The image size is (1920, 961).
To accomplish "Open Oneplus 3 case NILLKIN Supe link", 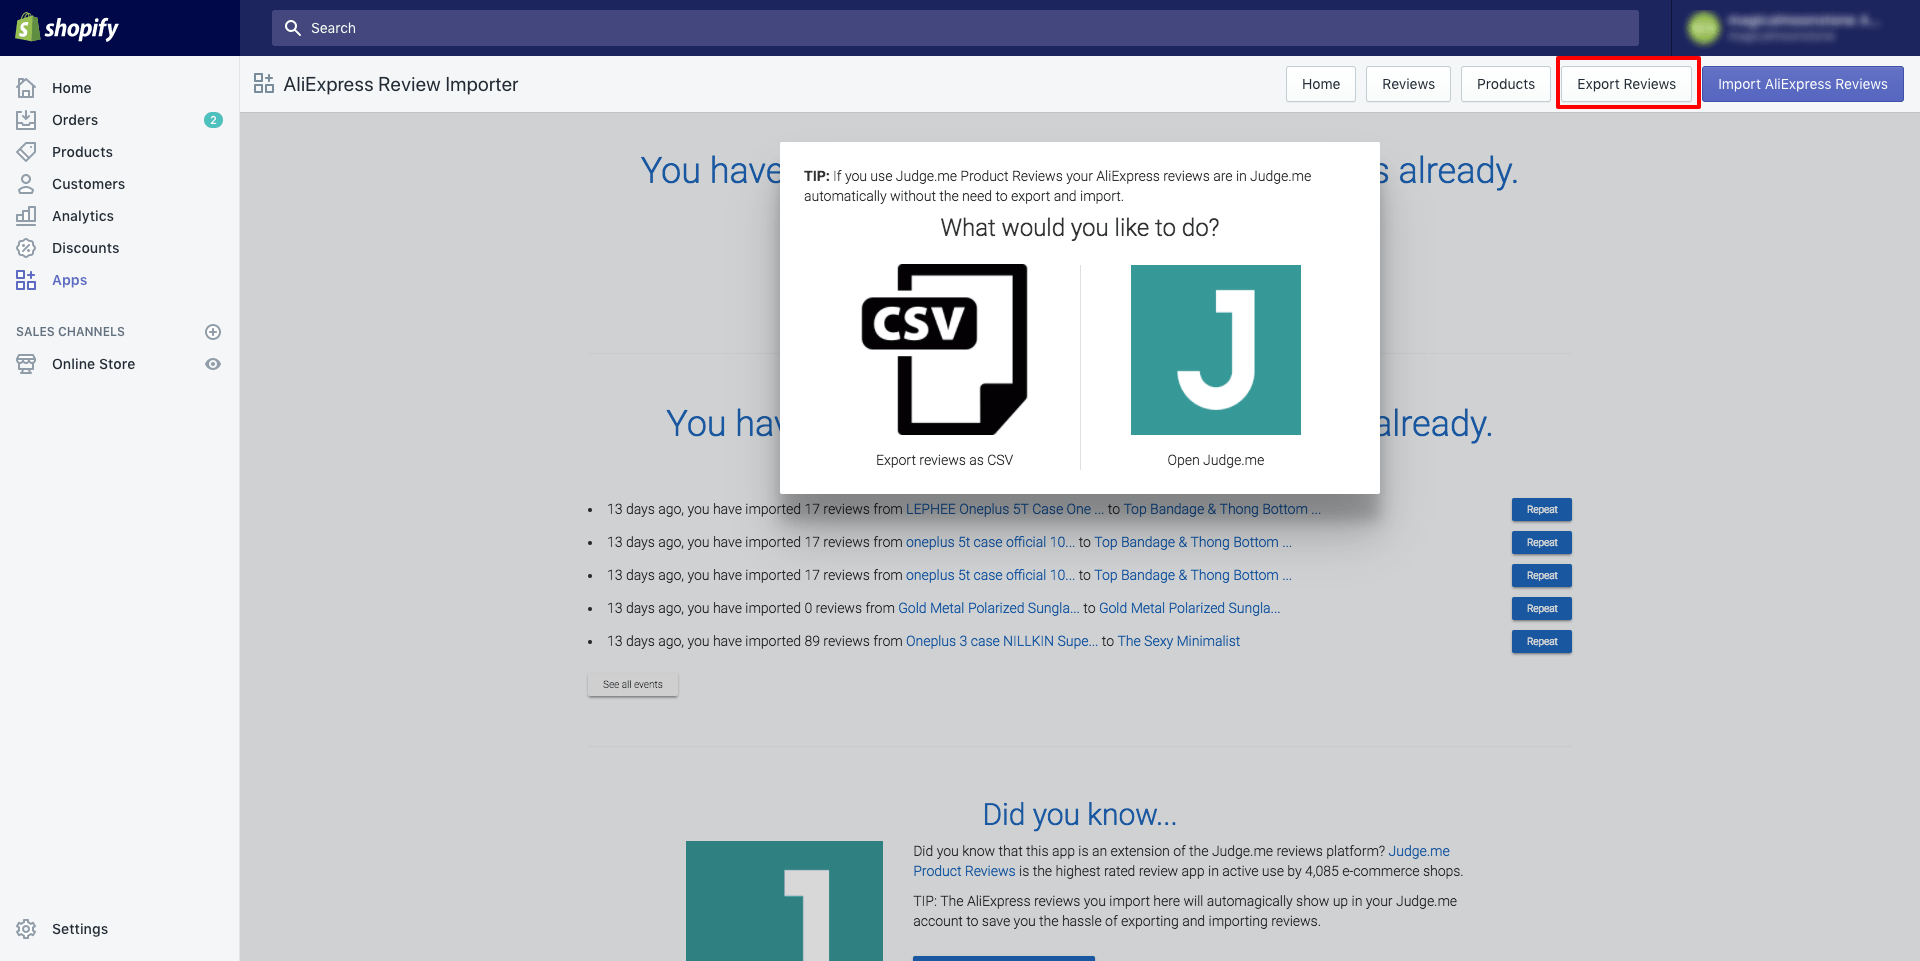I will [x=1002, y=641].
